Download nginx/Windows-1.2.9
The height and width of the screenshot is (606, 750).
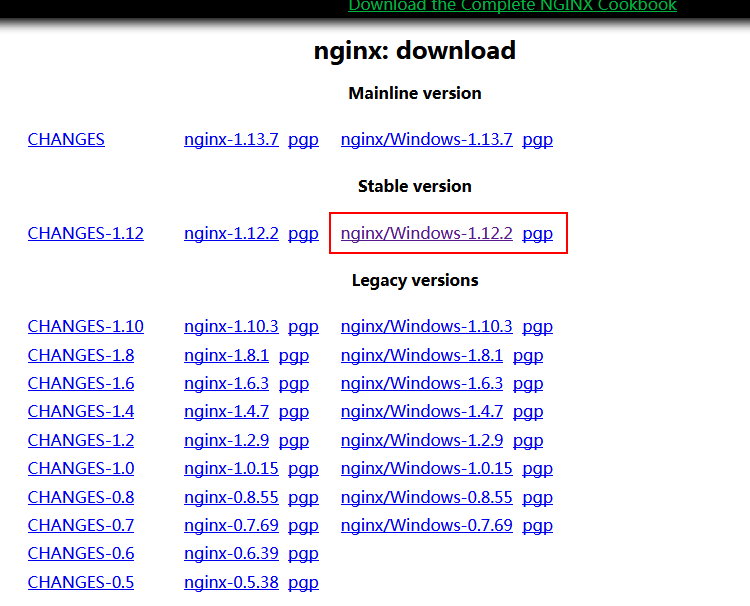[x=422, y=441]
